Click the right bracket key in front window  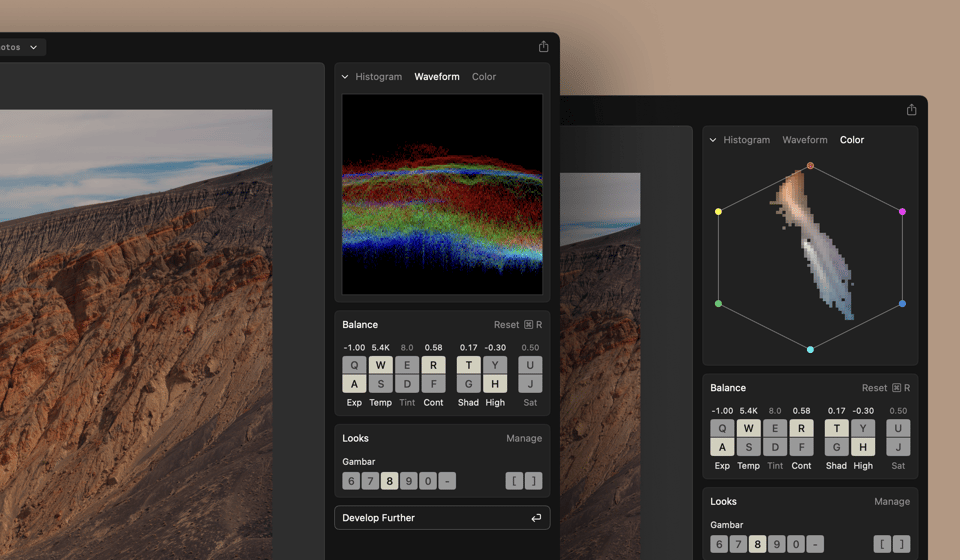pyautogui.click(x=533, y=481)
